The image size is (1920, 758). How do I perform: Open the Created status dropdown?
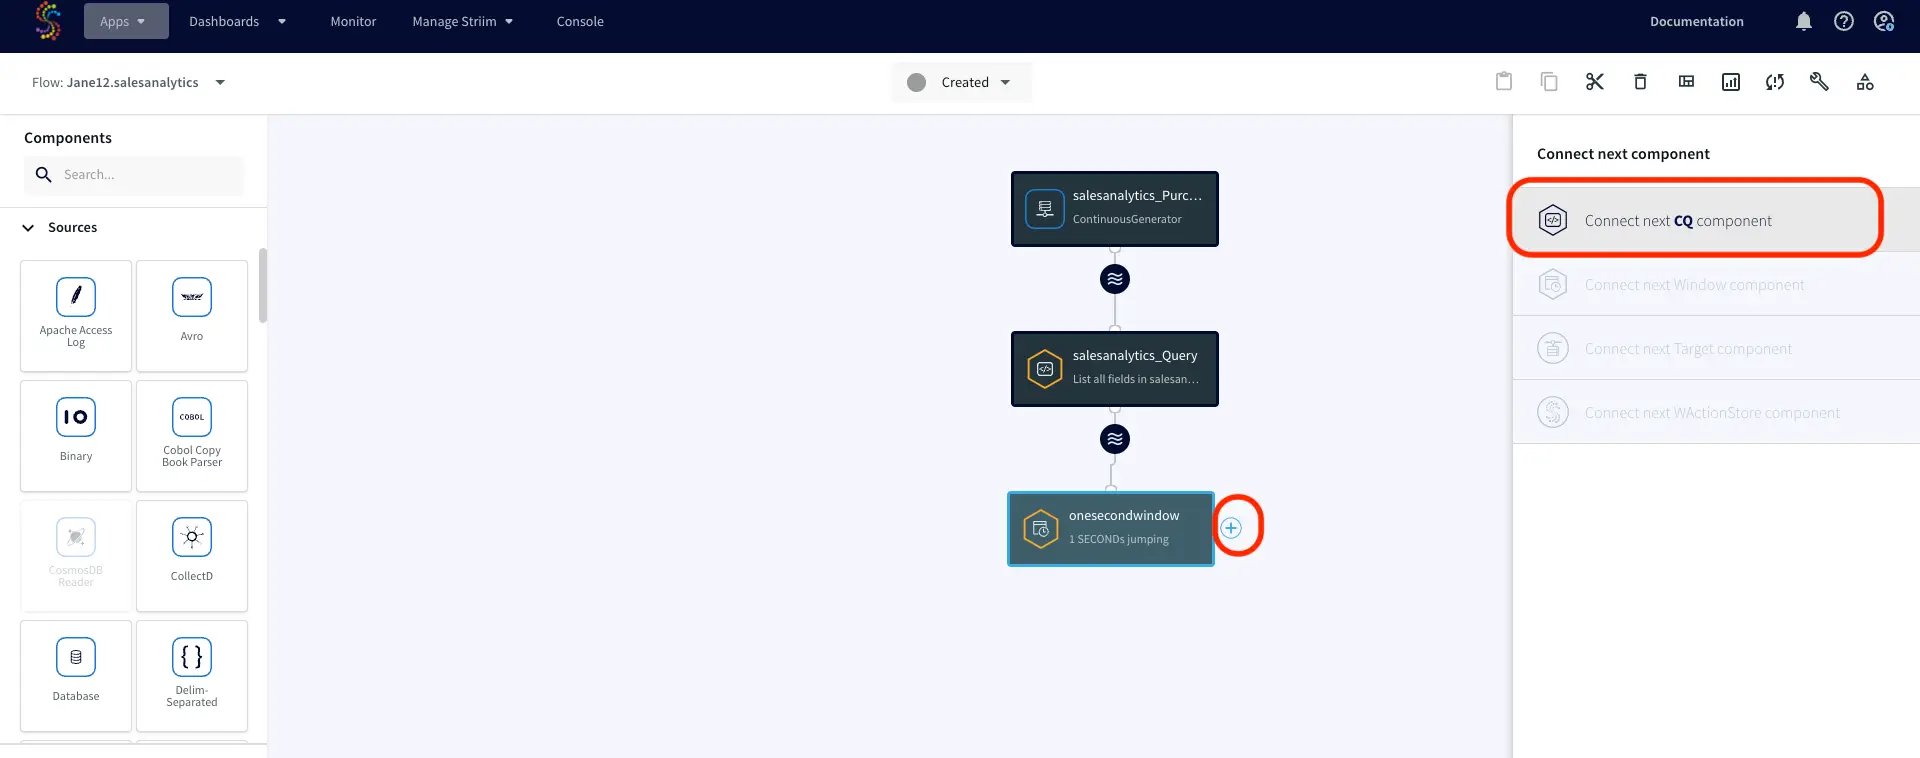(961, 82)
